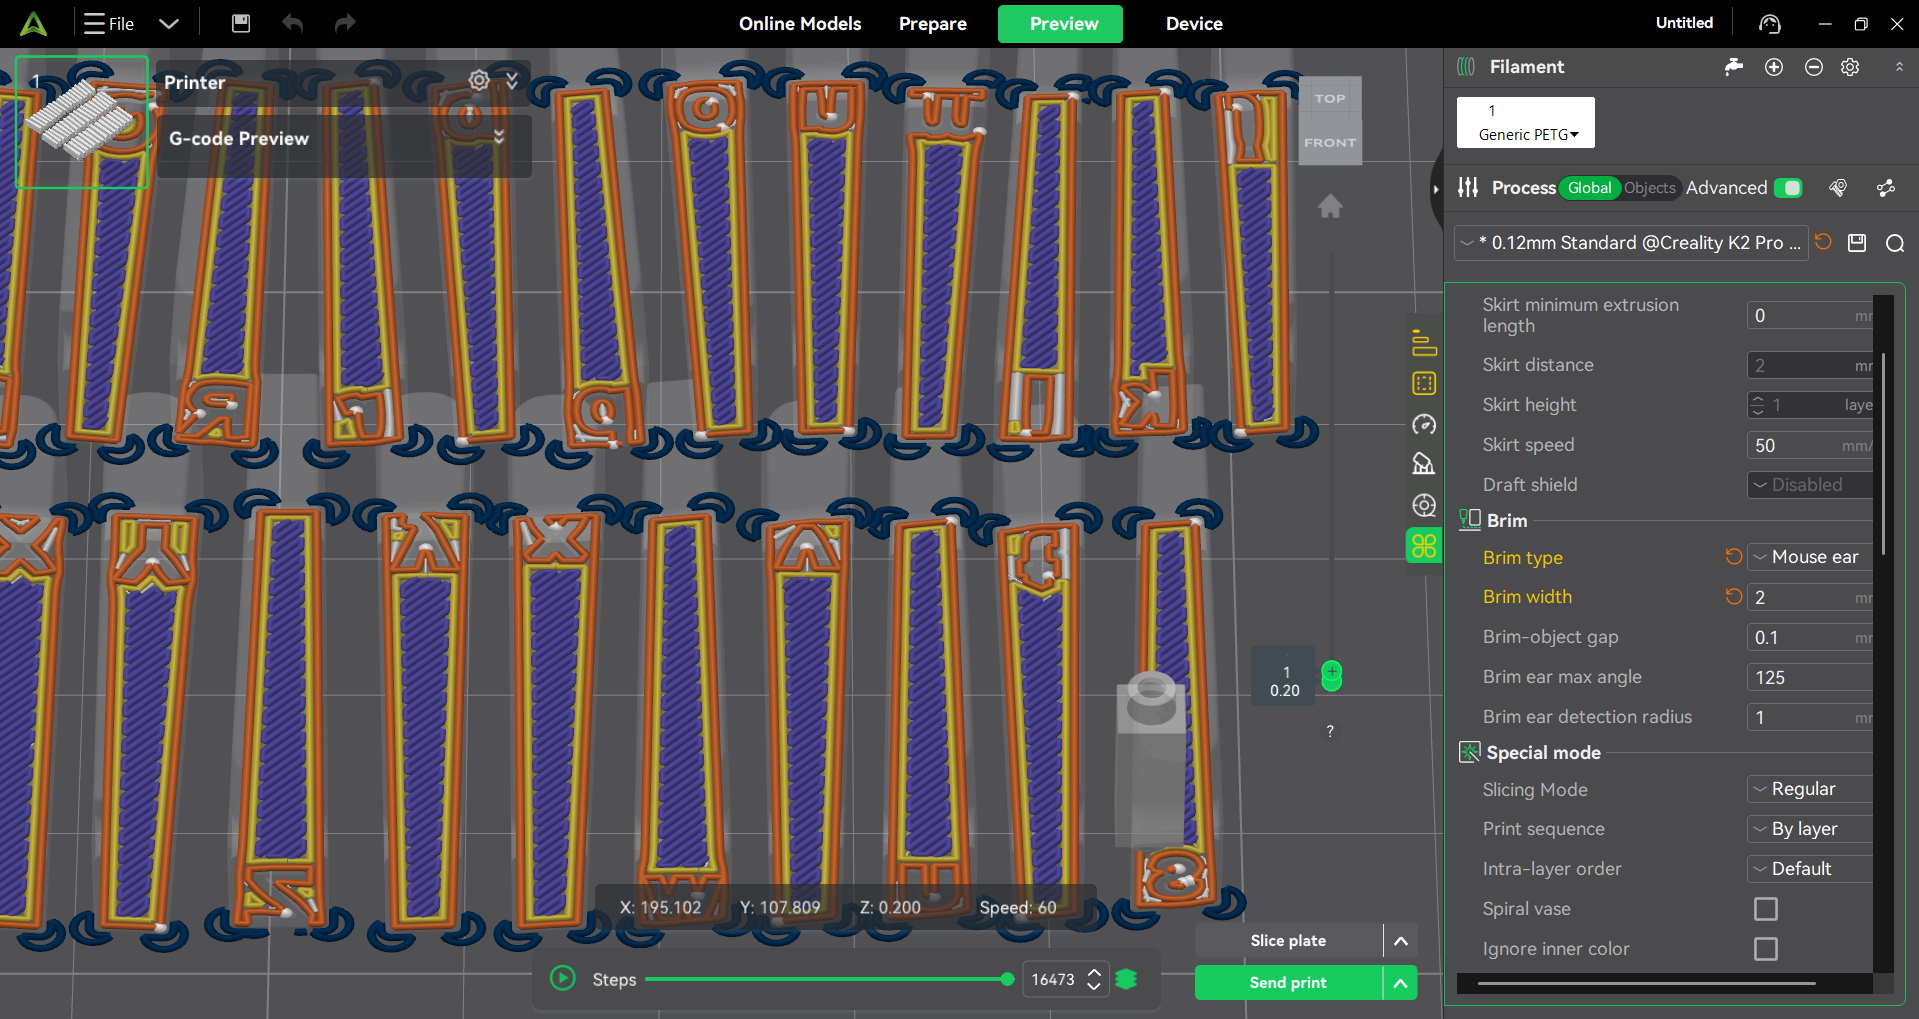Viewport: 1919px width, 1019px height.
Task: Click the filament spool category icon
Action: point(1424,505)
